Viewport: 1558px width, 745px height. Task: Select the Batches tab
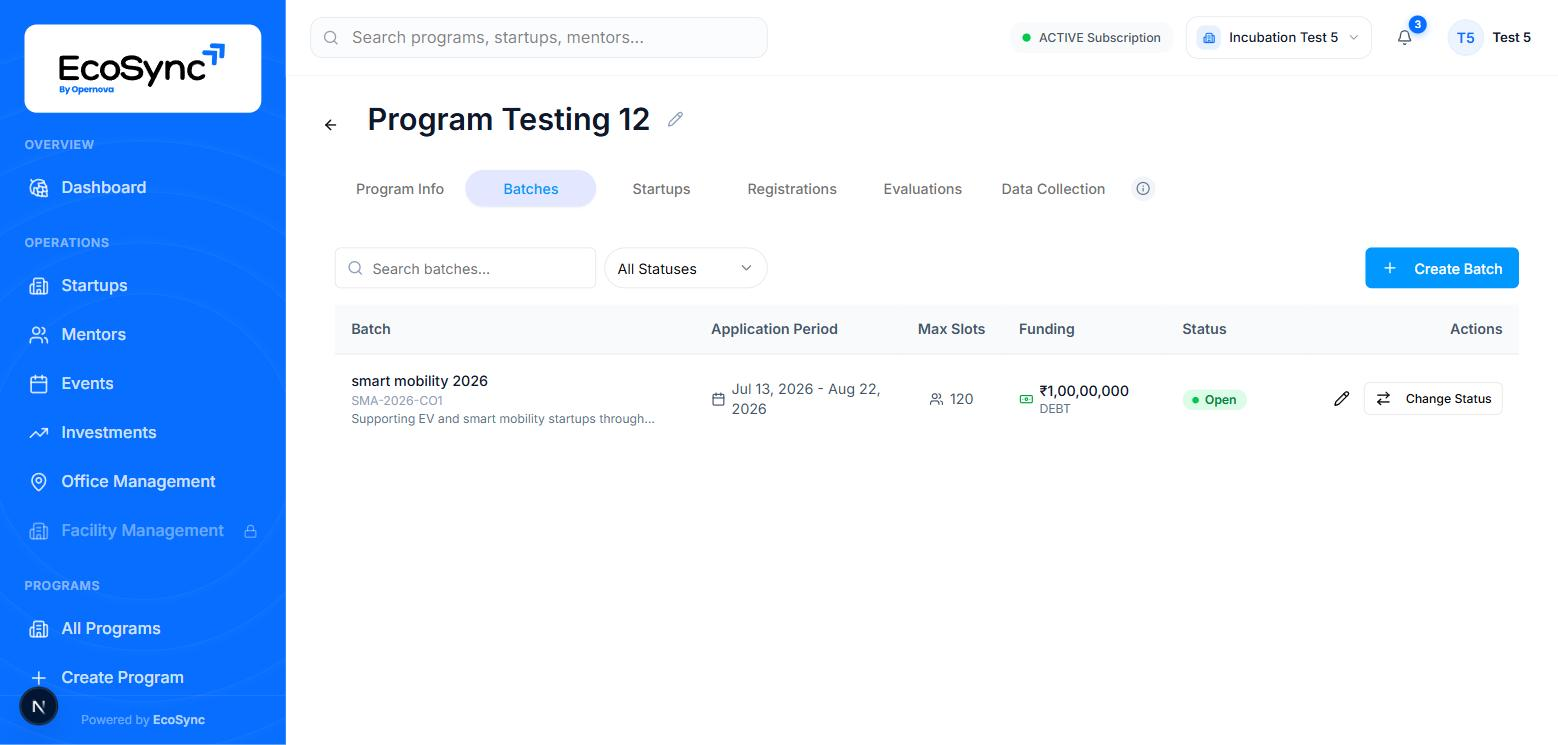tap(531, 189)
